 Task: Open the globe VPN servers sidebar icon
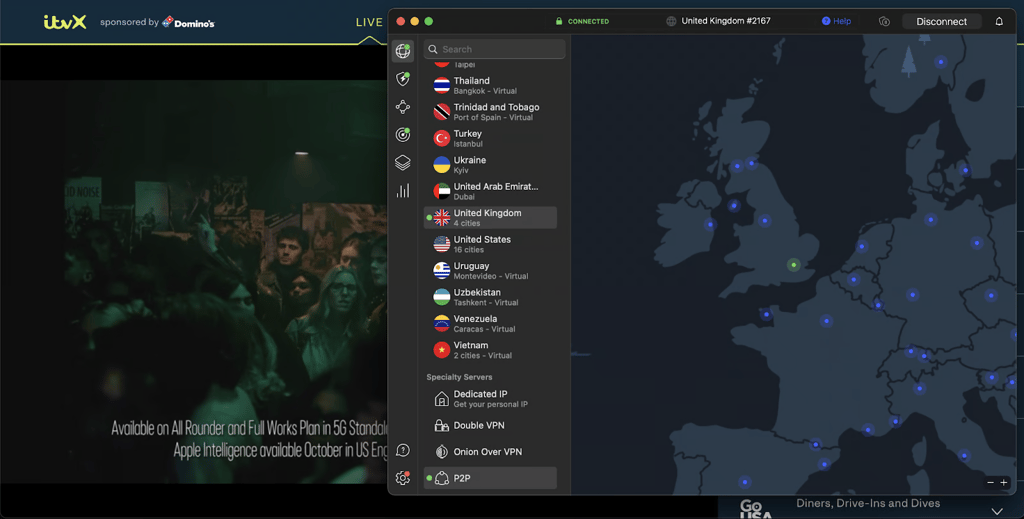click(x=403, y=51)
